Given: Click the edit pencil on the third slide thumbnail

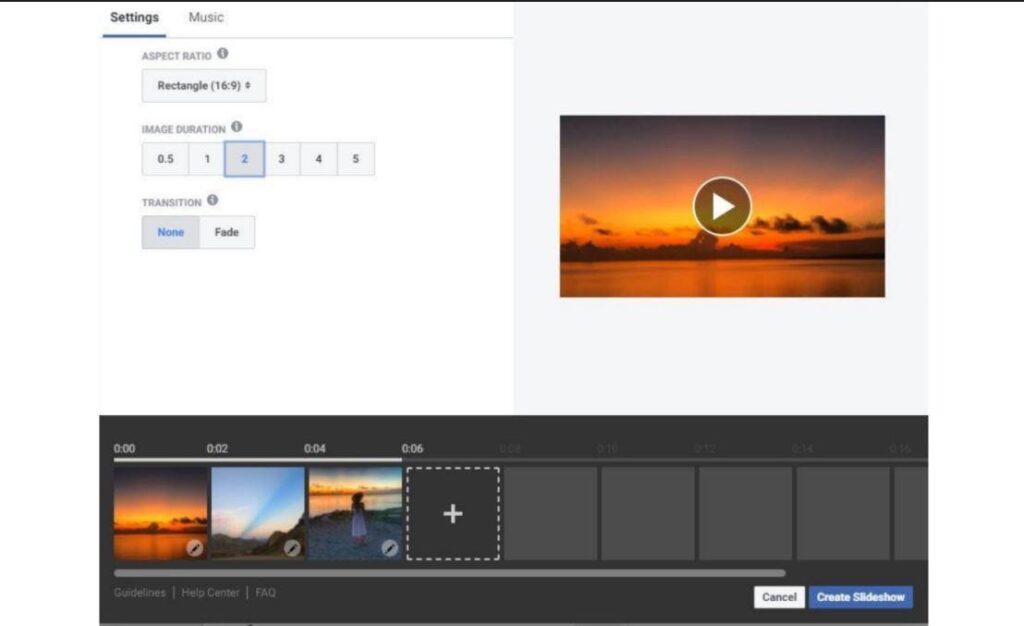Looking at the screenshot, I should (x=390, y=548).
